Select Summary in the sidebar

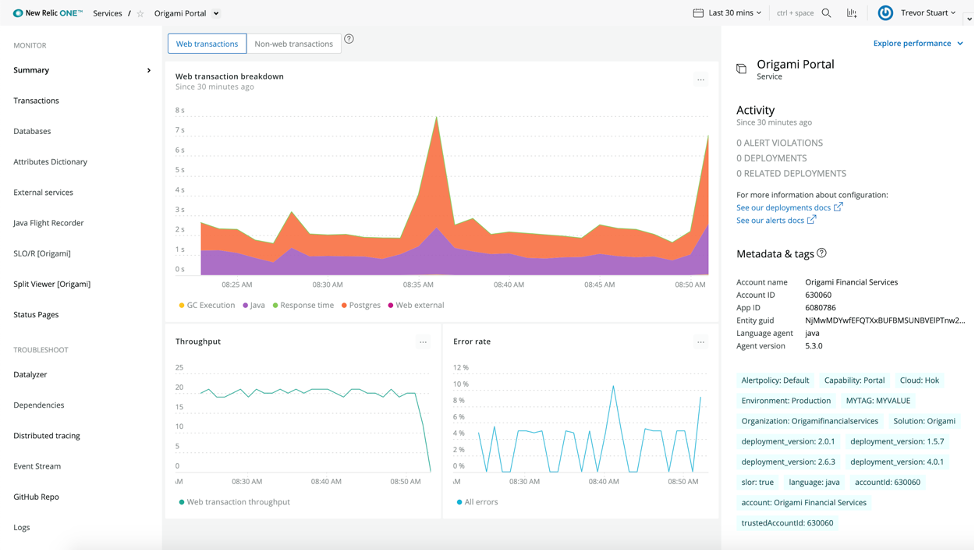pos(31,70)
